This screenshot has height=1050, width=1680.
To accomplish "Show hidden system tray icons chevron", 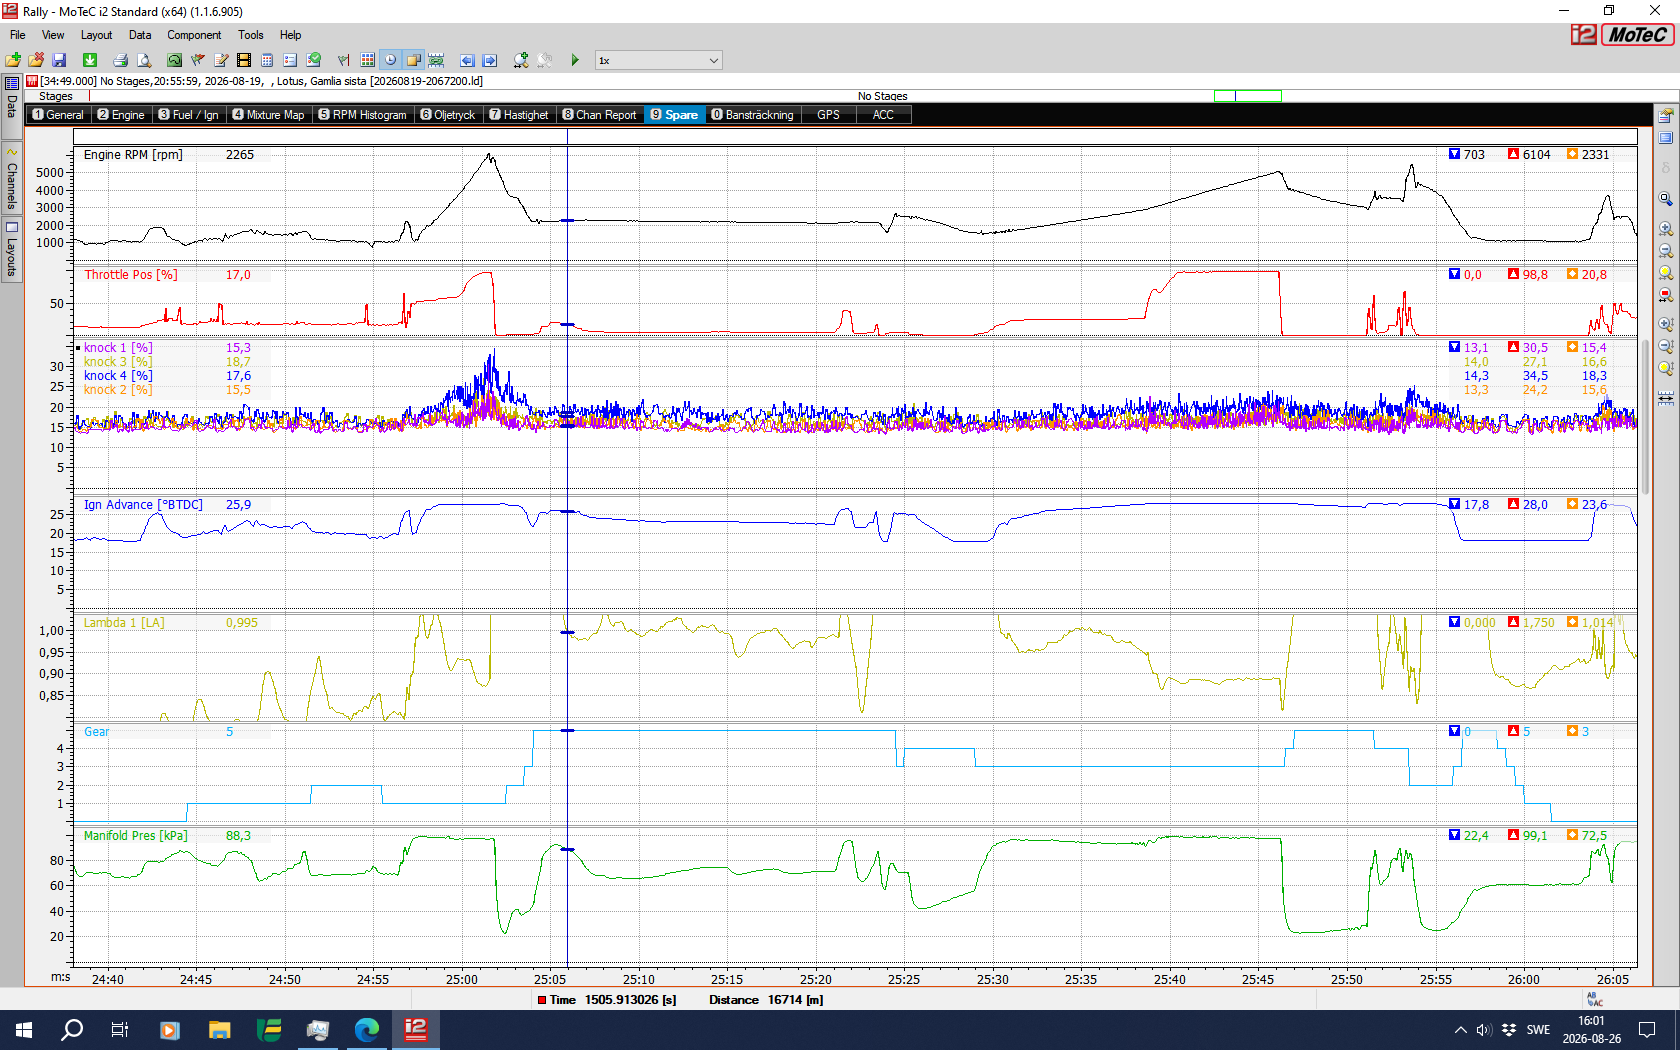I will click(1461, 1030).
